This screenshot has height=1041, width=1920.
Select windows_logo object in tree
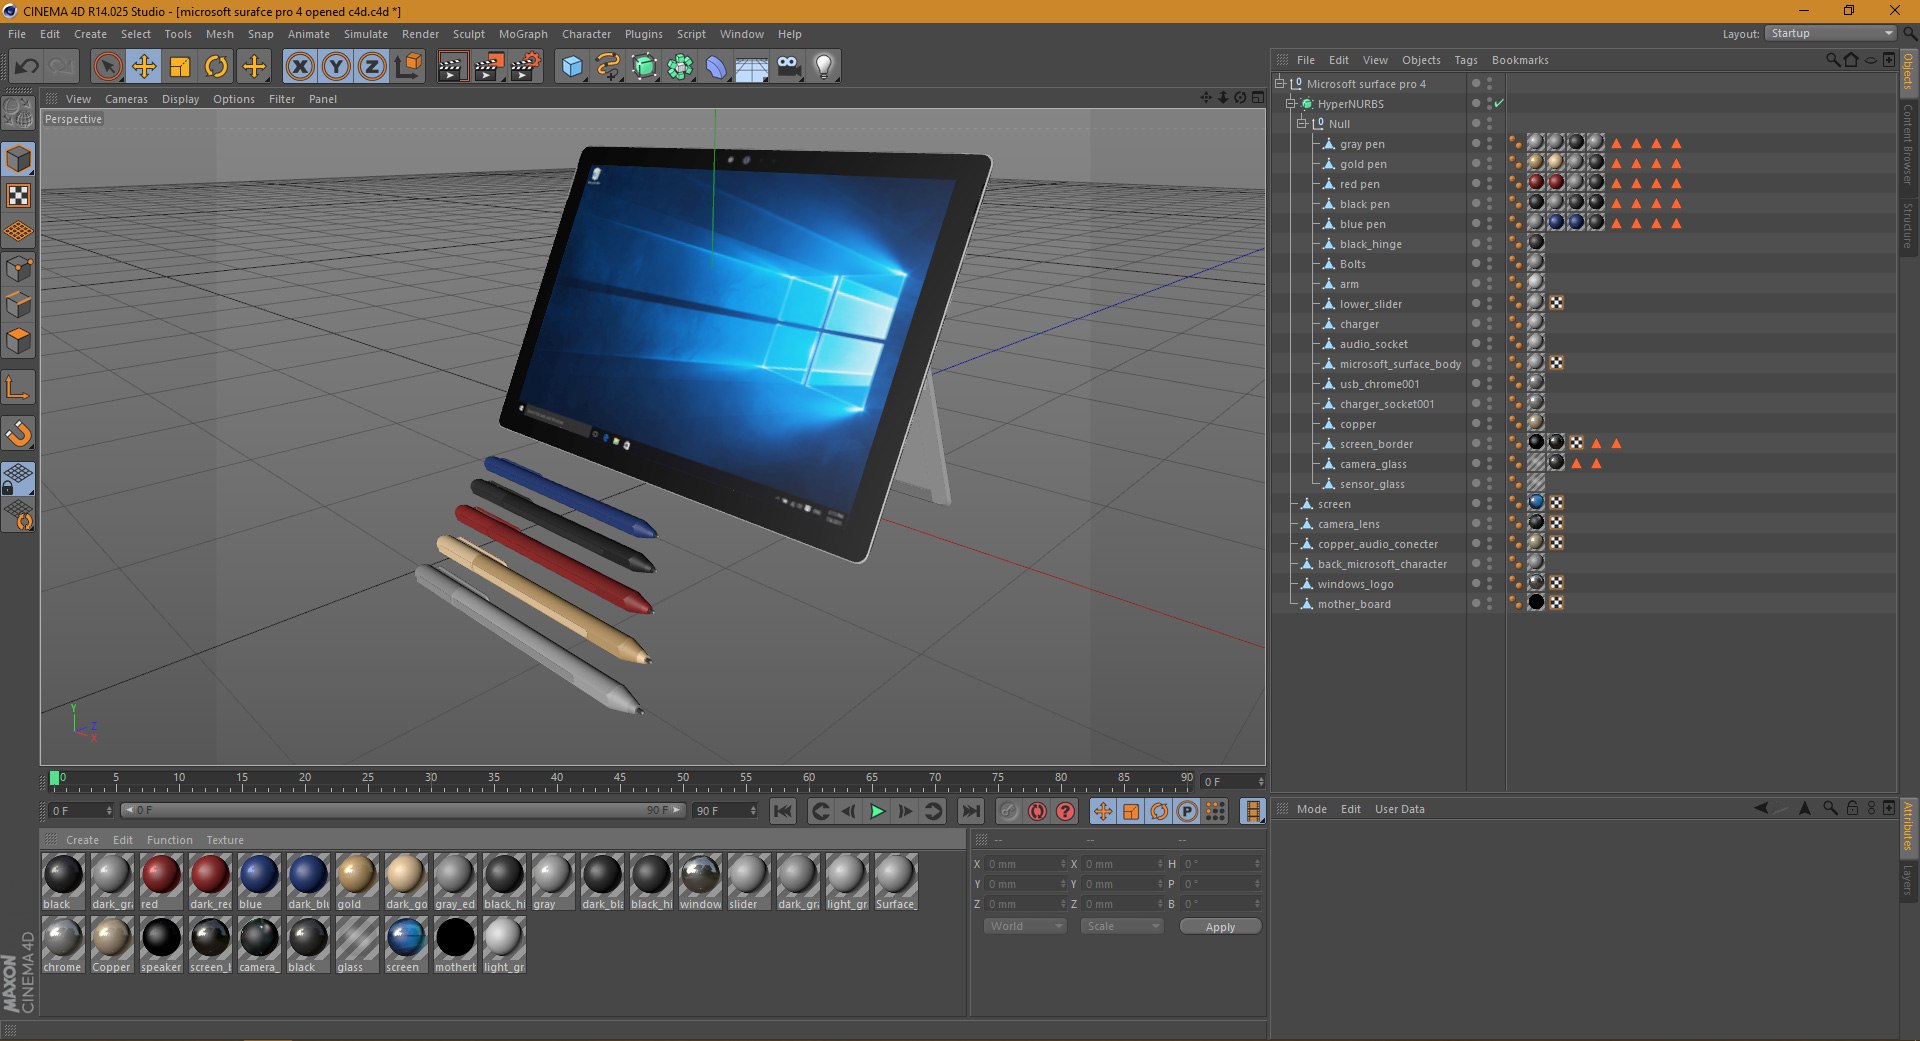tap(1355, 584)
